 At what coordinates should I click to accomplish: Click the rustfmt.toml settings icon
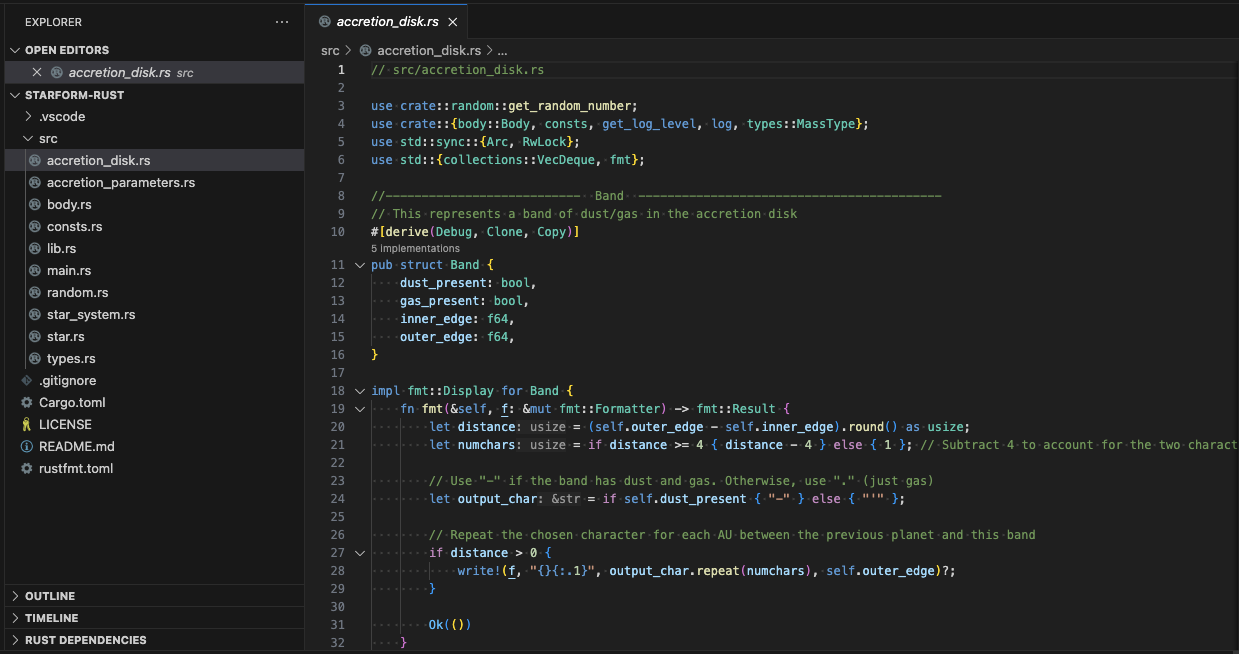point(25,468)
